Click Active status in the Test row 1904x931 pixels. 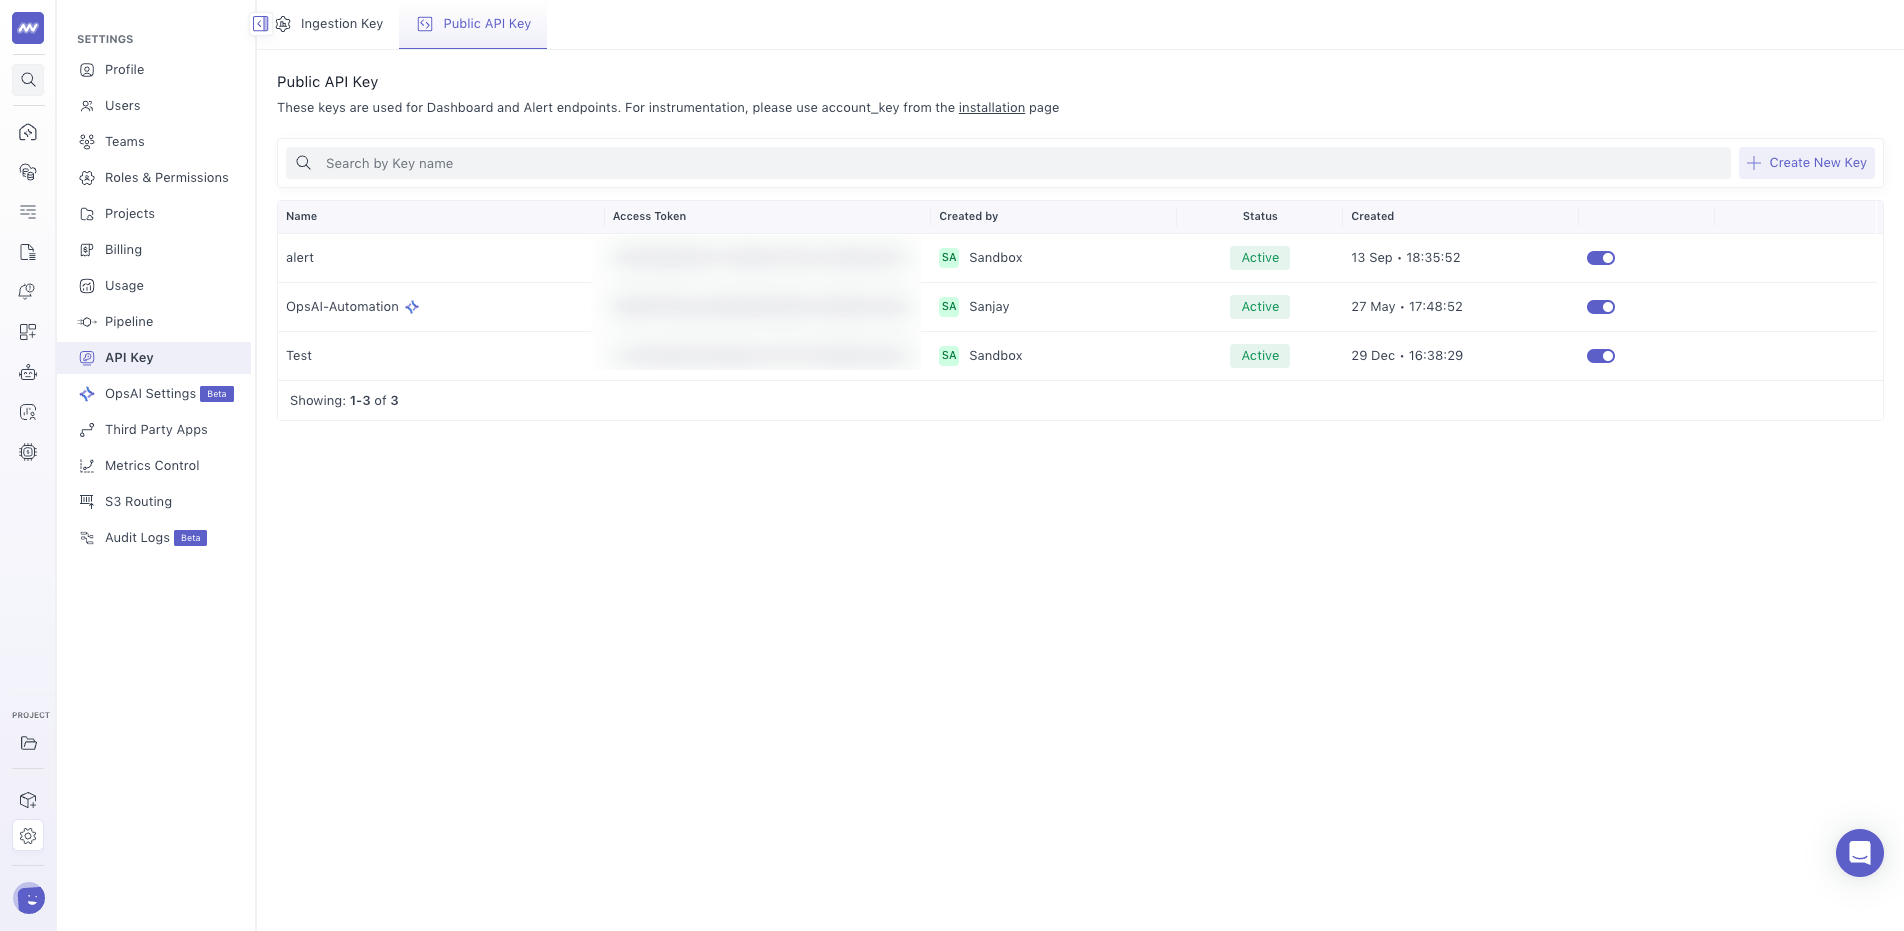[x=1260, y=356]
